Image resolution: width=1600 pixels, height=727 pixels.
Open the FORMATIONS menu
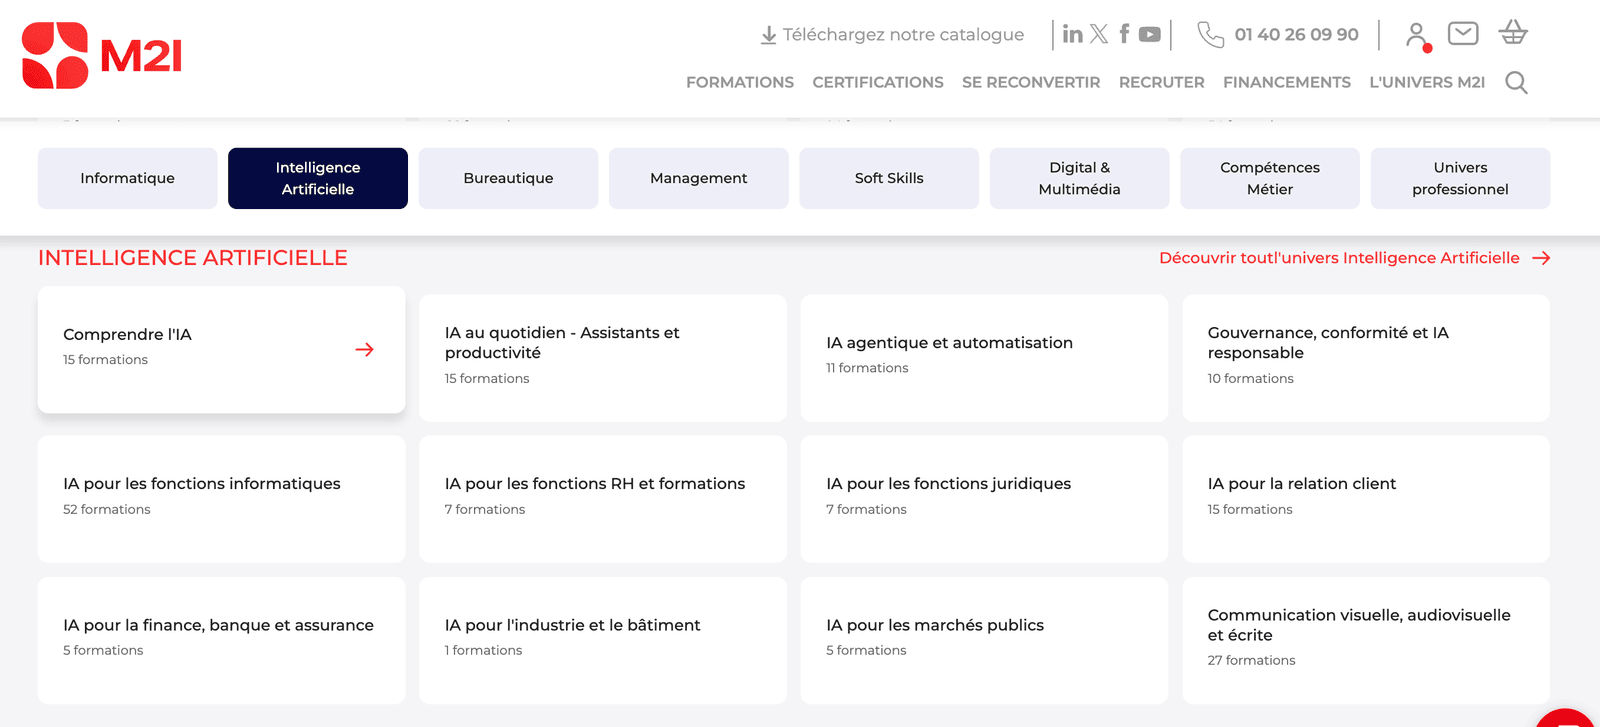tap(740, 82)
